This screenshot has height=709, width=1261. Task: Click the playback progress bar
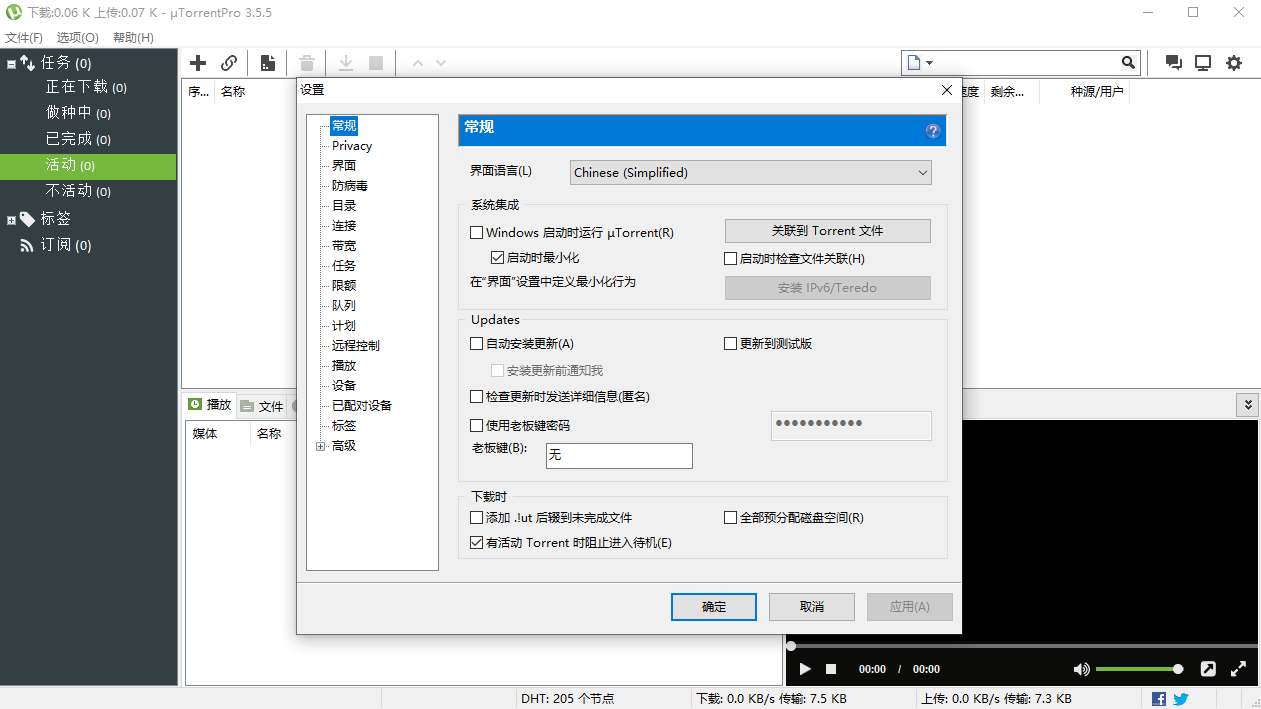(1022, 646)
